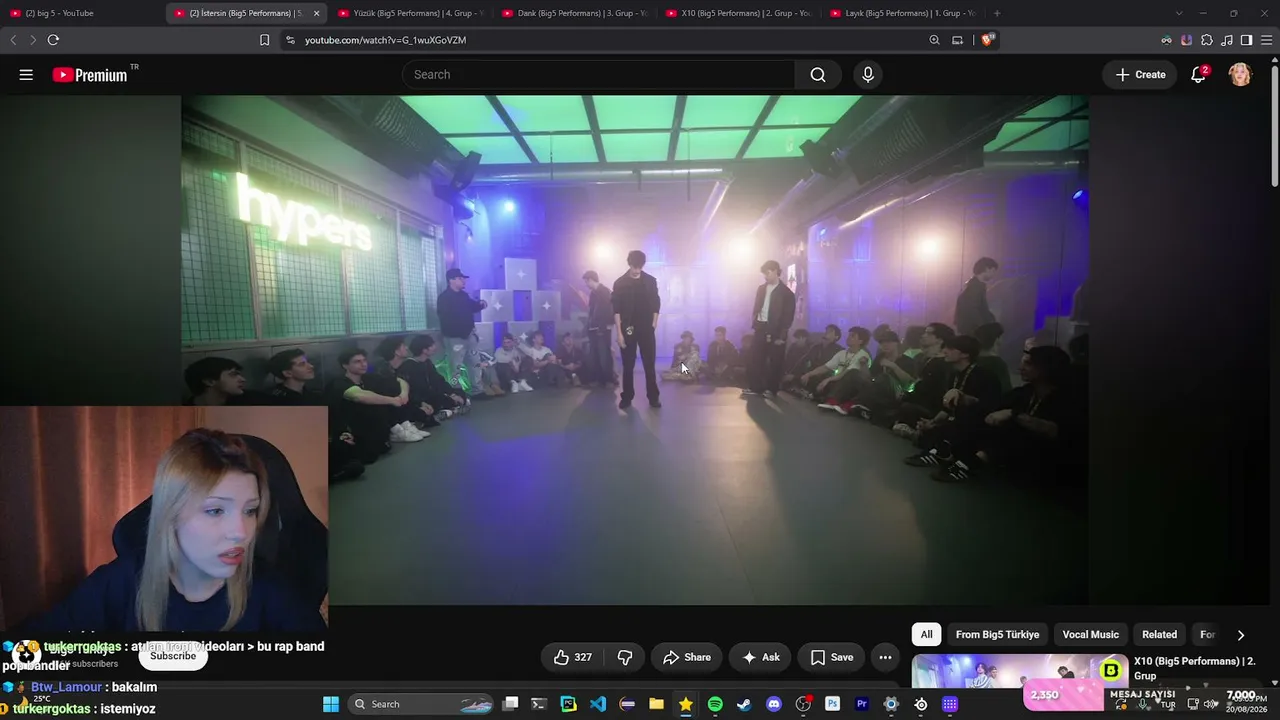
Task: Open the more actions ellipsis menu
Action: (x=885, y=657)
